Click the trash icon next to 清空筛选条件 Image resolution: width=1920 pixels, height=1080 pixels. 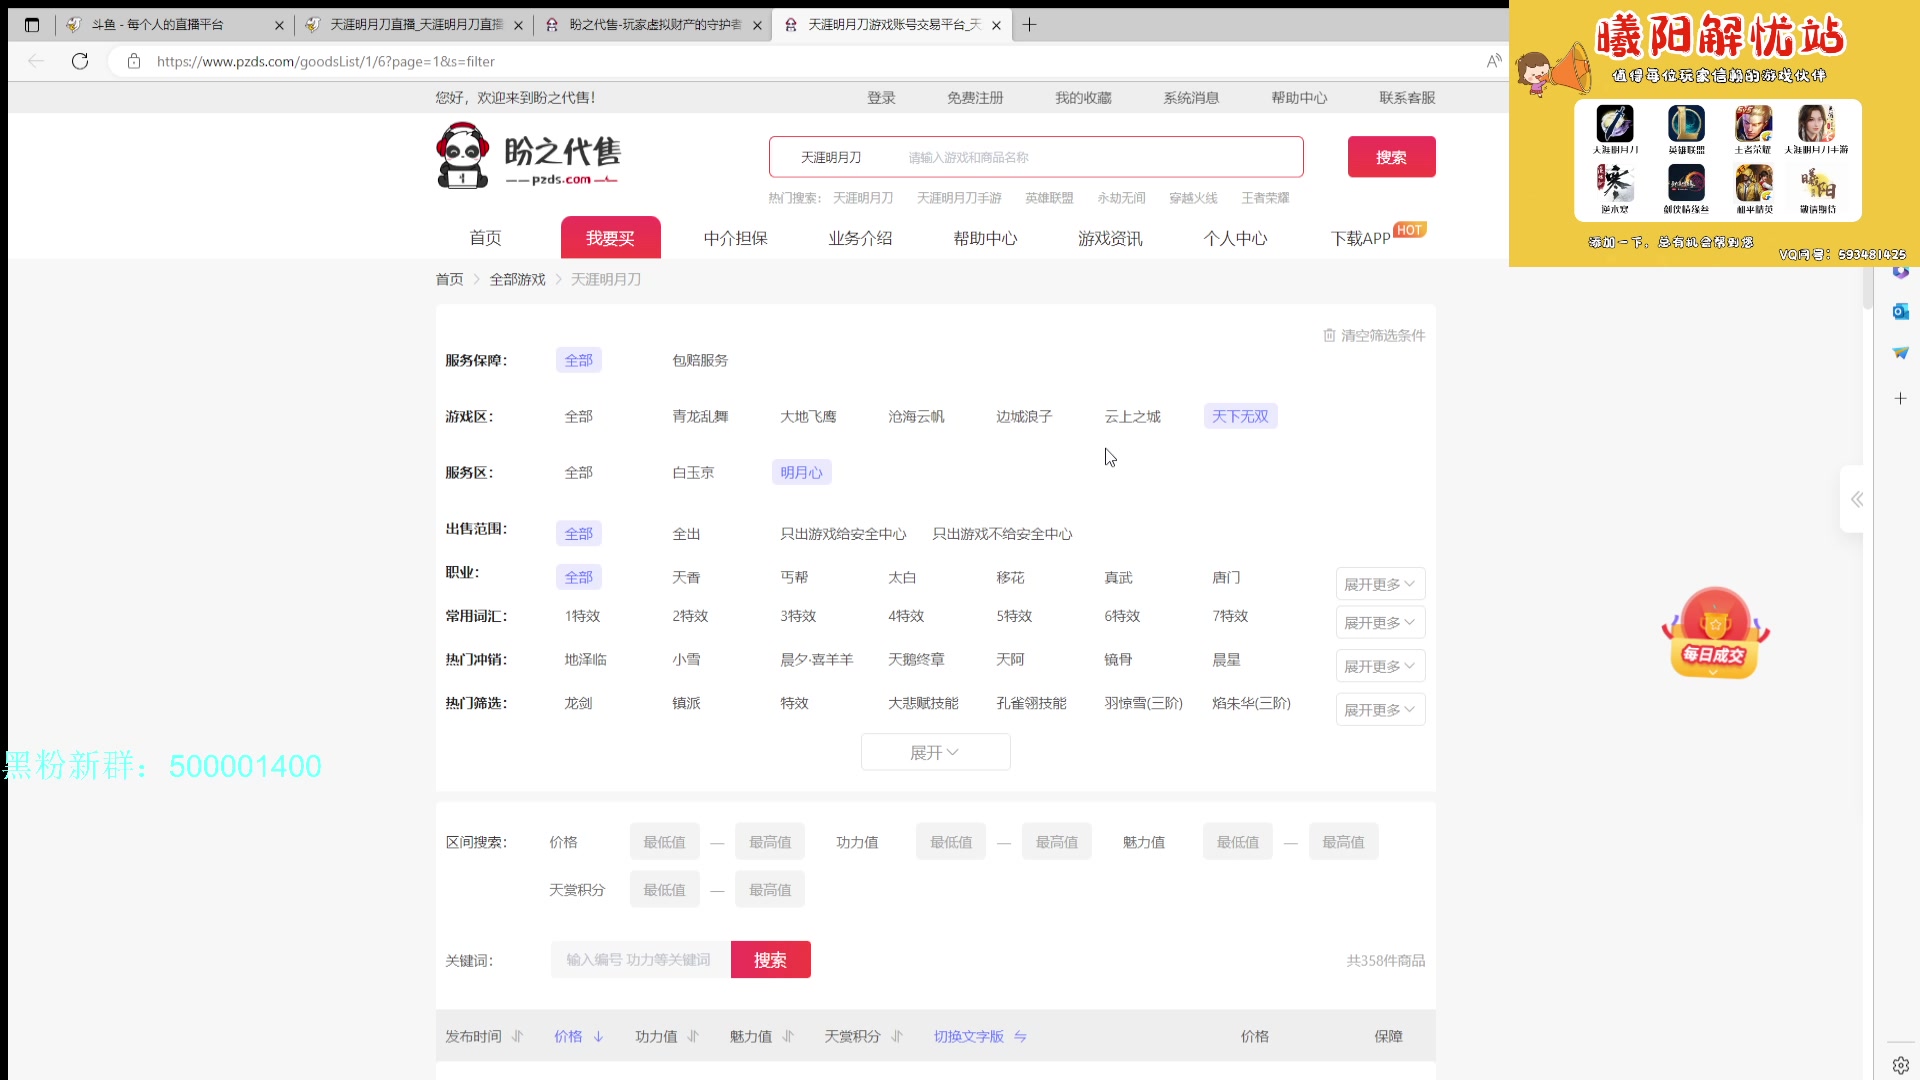[x=1330, y=335]
